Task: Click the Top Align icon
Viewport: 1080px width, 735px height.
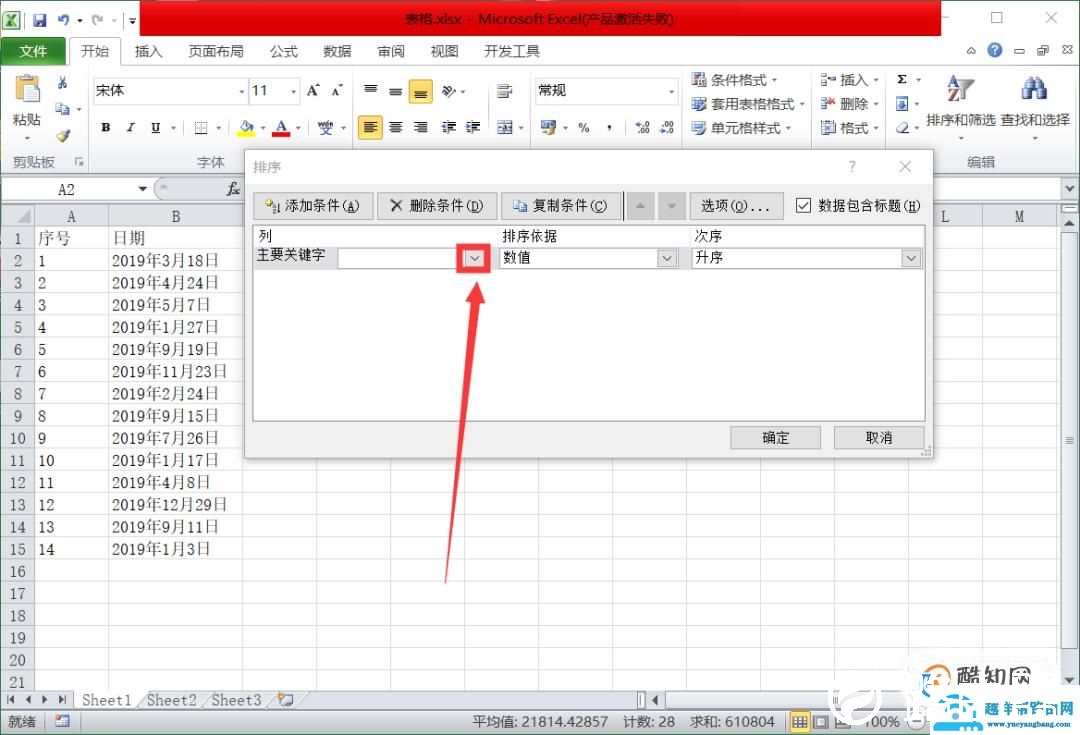Action: tap(371, 90)
